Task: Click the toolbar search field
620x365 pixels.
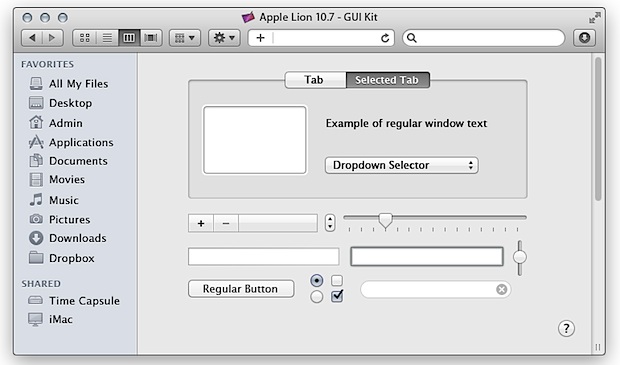Action: pos(484,38)
